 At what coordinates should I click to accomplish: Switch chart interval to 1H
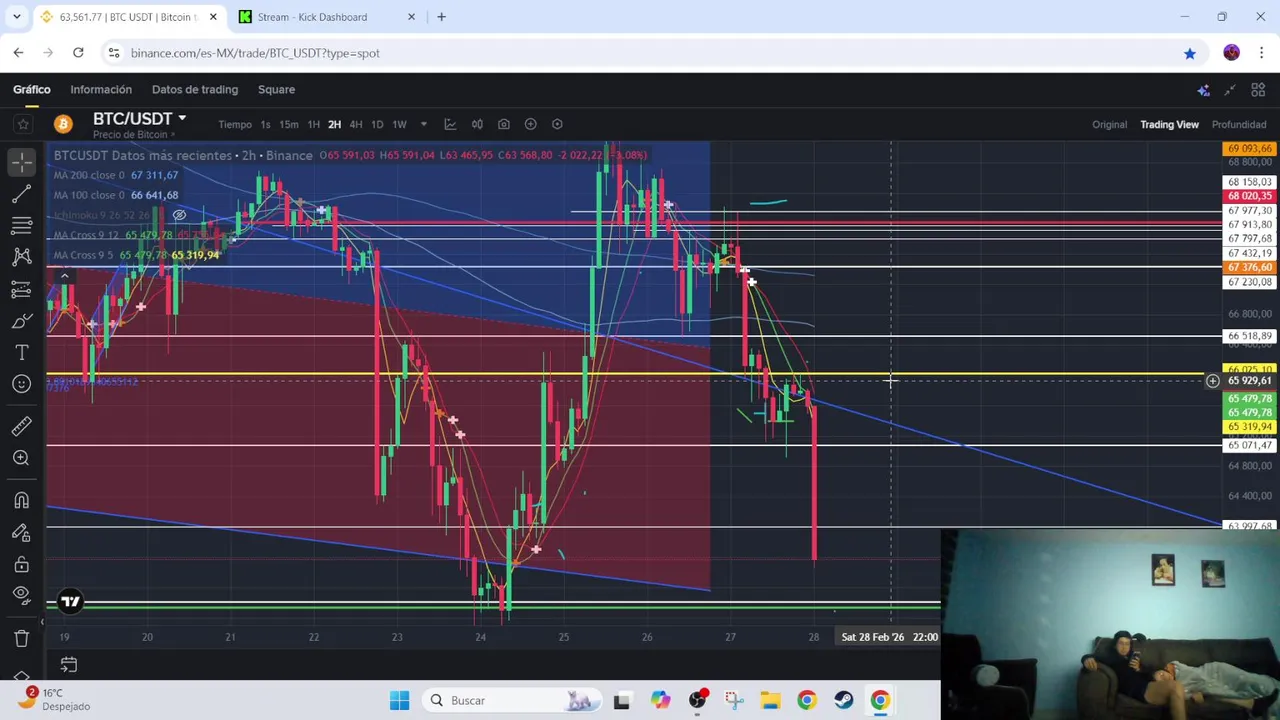coord(313,124)
